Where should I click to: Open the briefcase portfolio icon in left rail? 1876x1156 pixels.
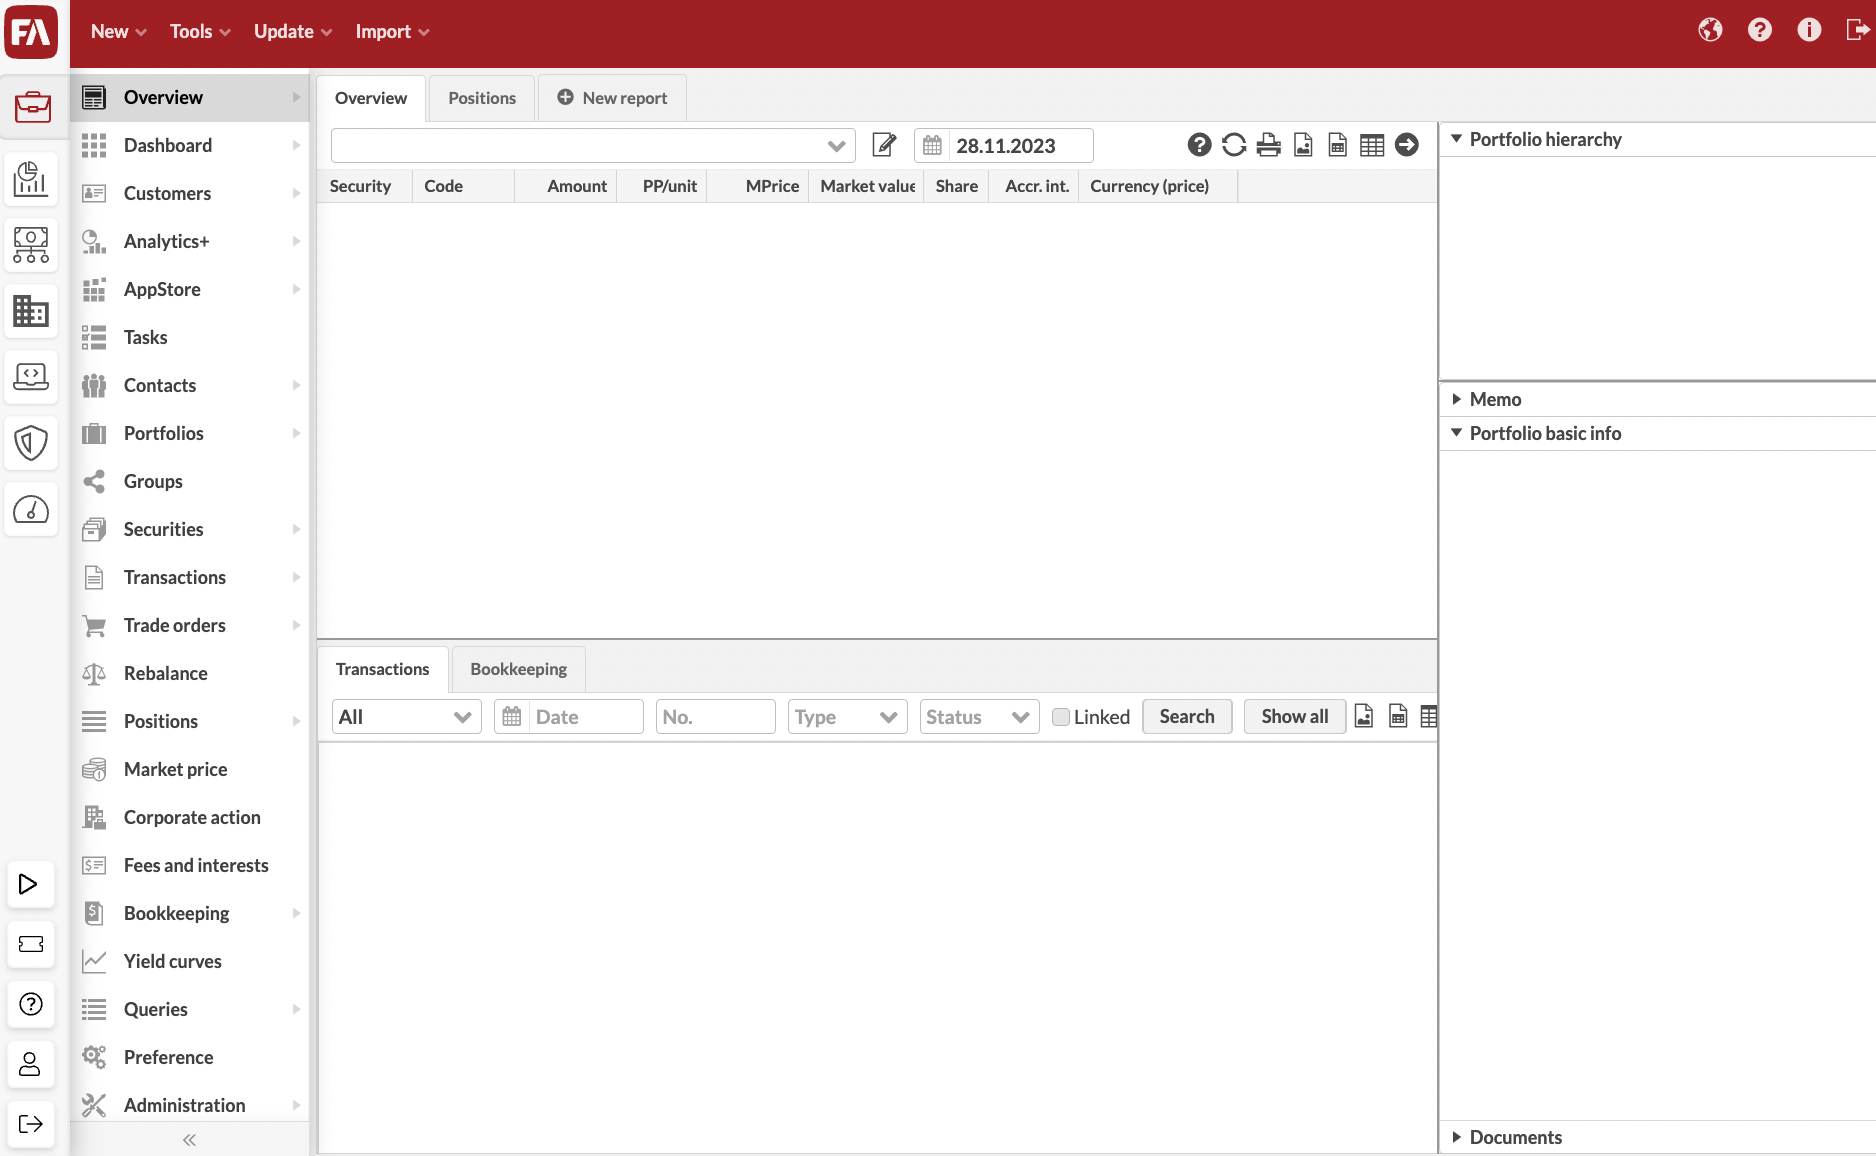click(x=32, y=105)
